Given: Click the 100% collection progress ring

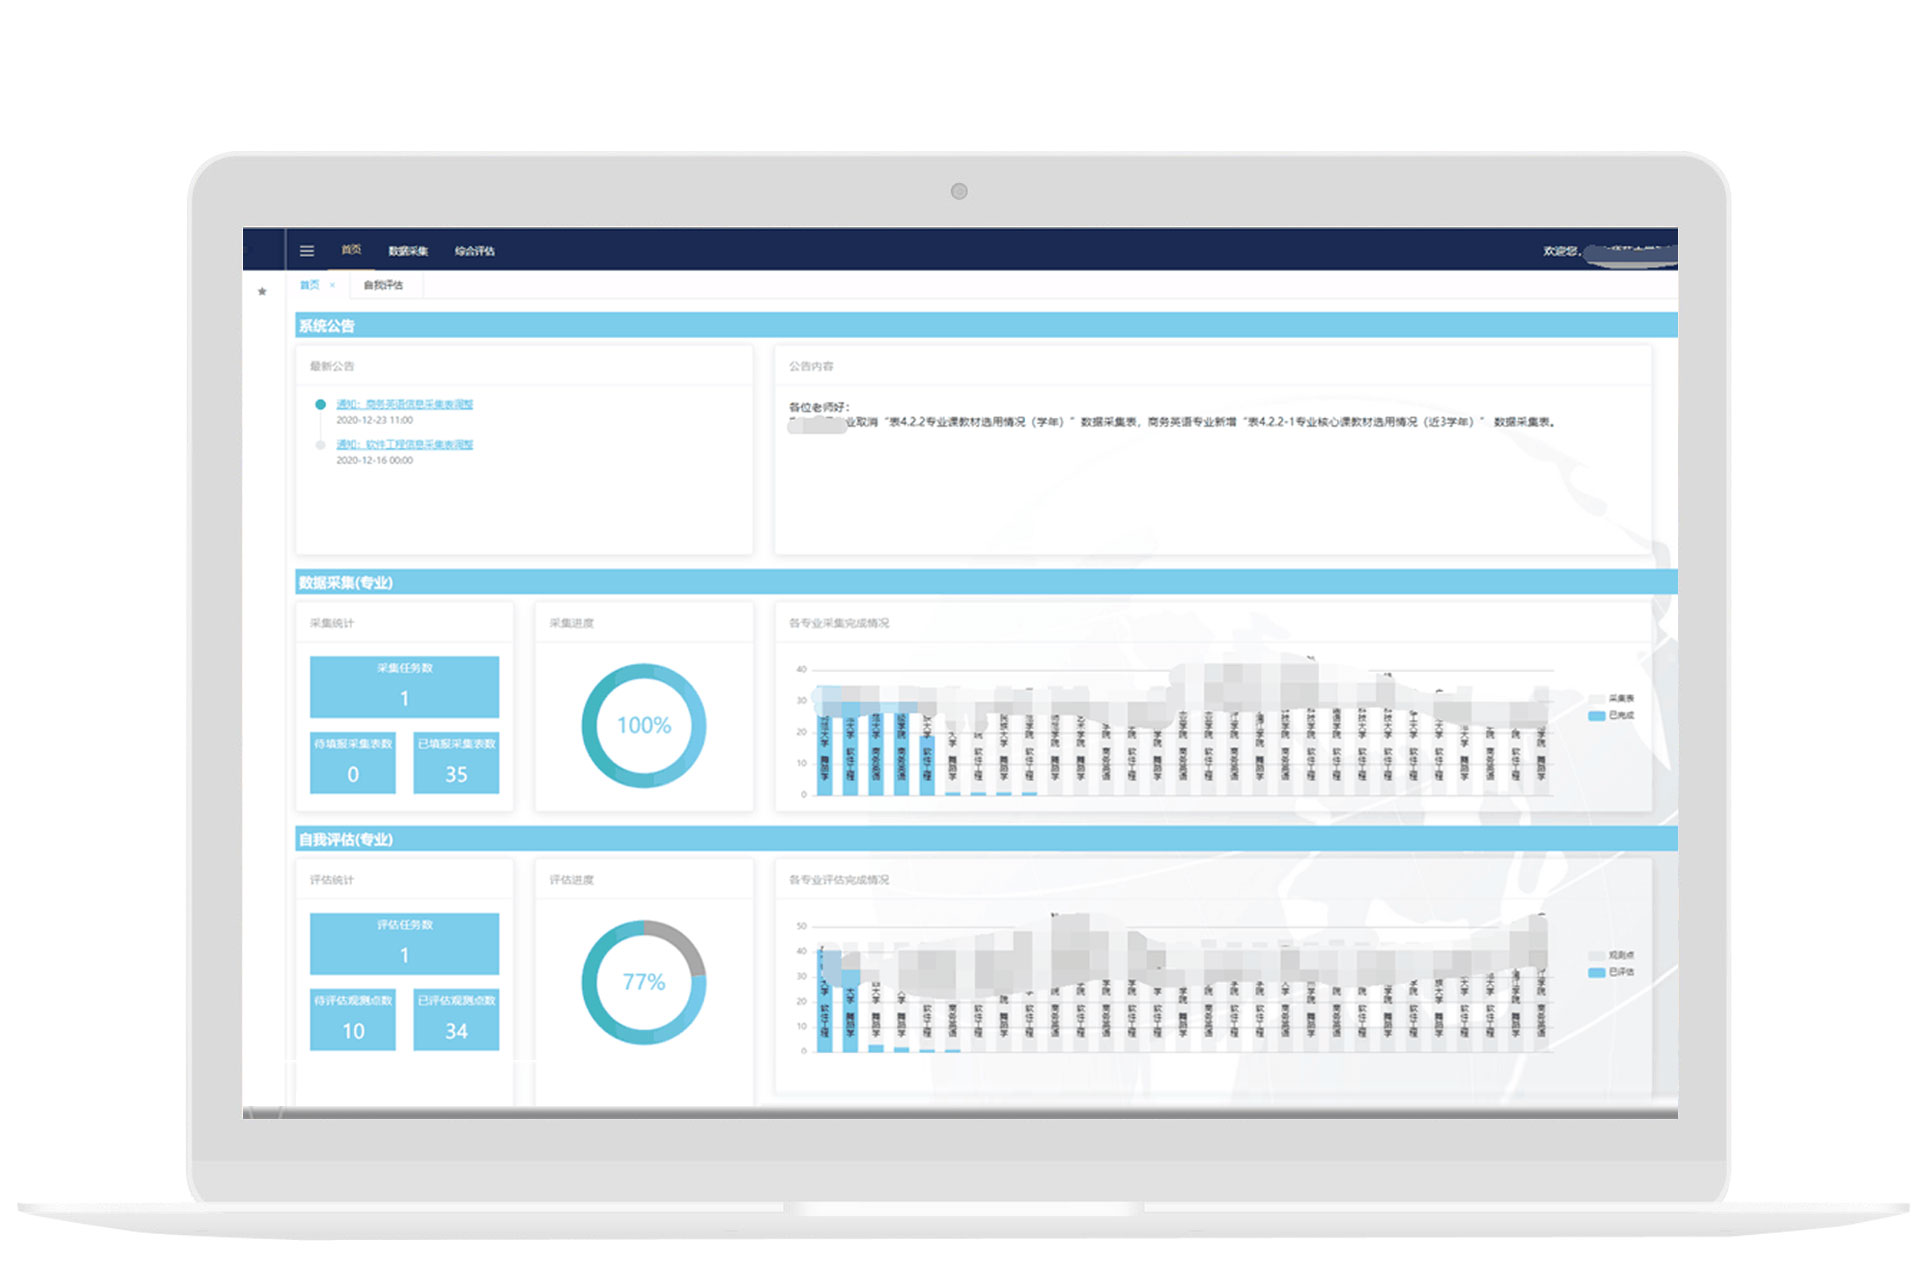Looking at the screenshot, I should click(x=643, y=725).
